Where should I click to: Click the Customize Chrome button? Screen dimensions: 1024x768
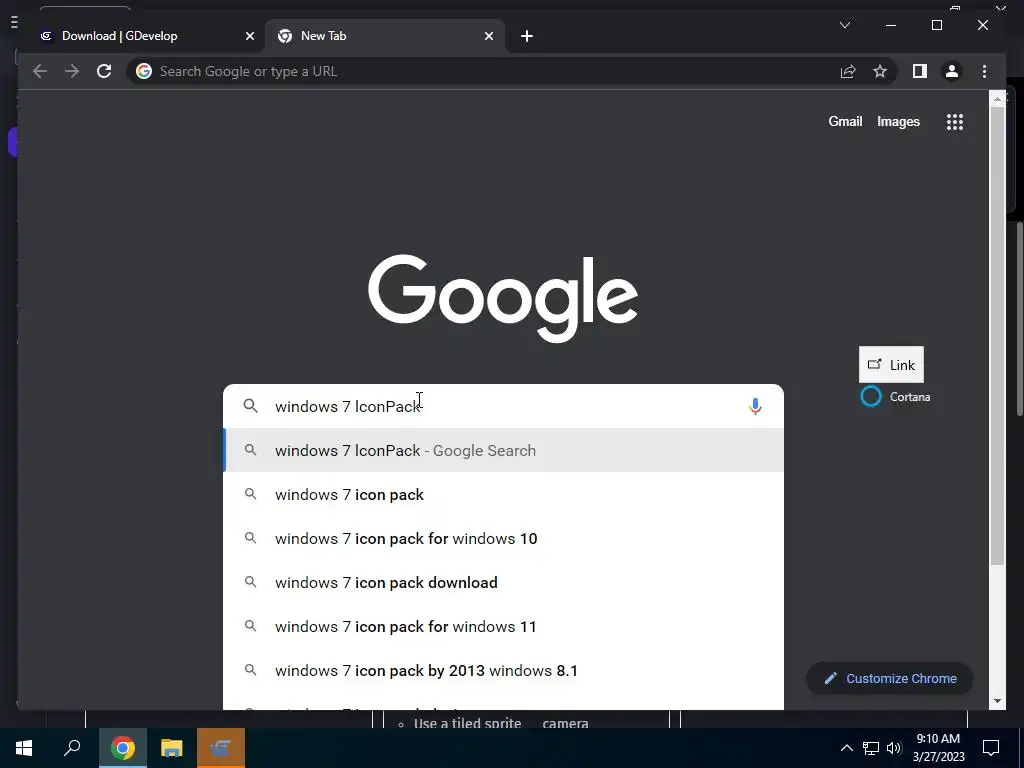click(889, 679)
